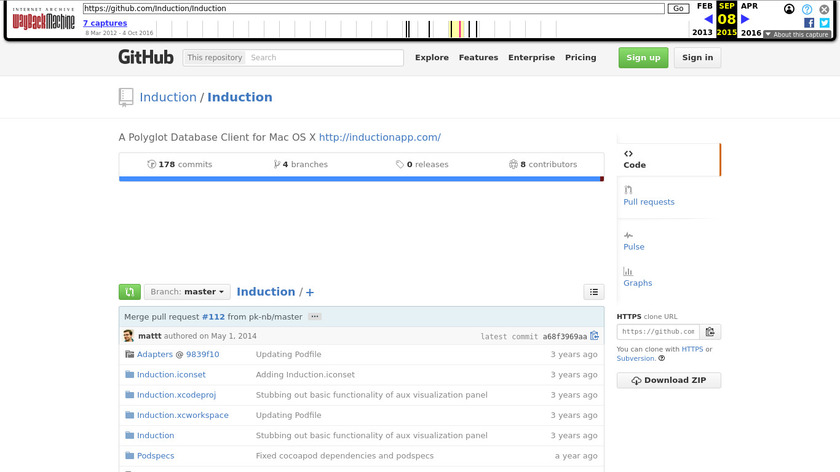
Task: Close the Wayback toolbar with X icon
Action: click(824, 9)
